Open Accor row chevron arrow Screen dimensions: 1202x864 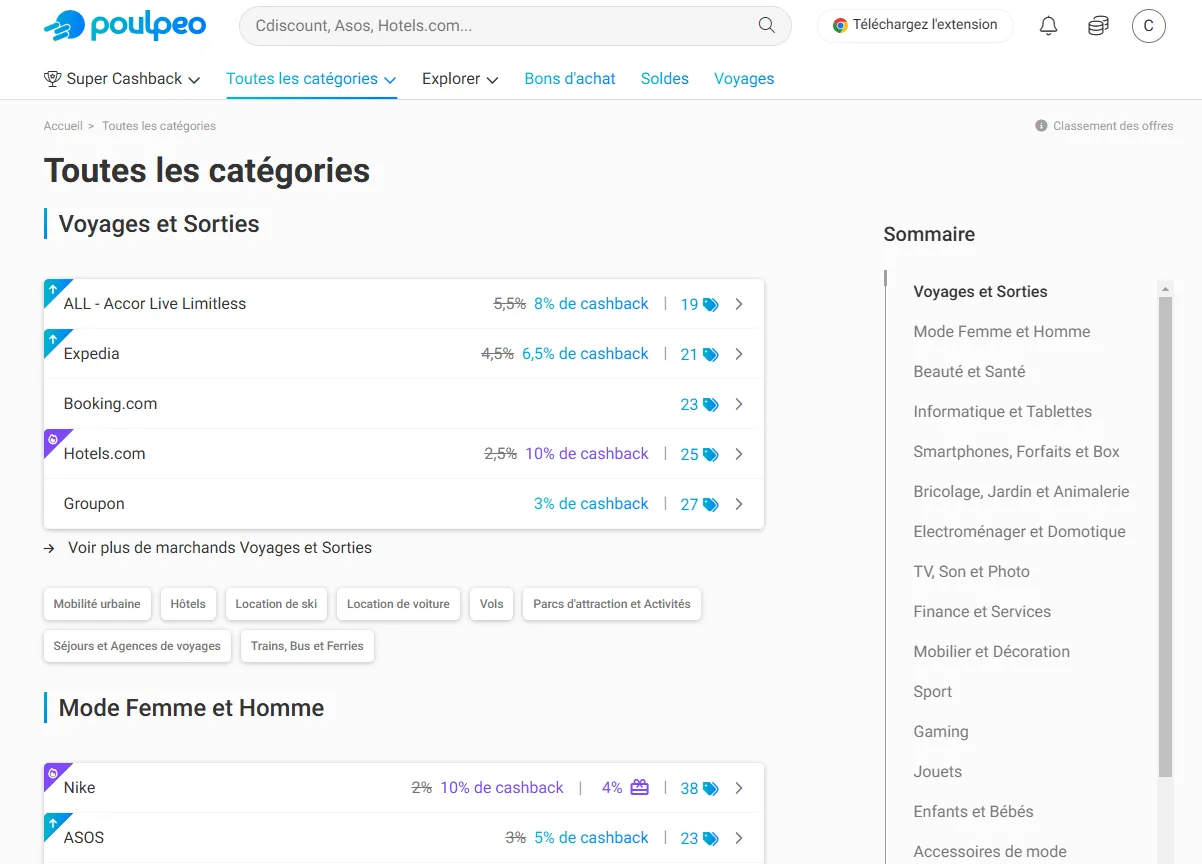pos(739,304)
